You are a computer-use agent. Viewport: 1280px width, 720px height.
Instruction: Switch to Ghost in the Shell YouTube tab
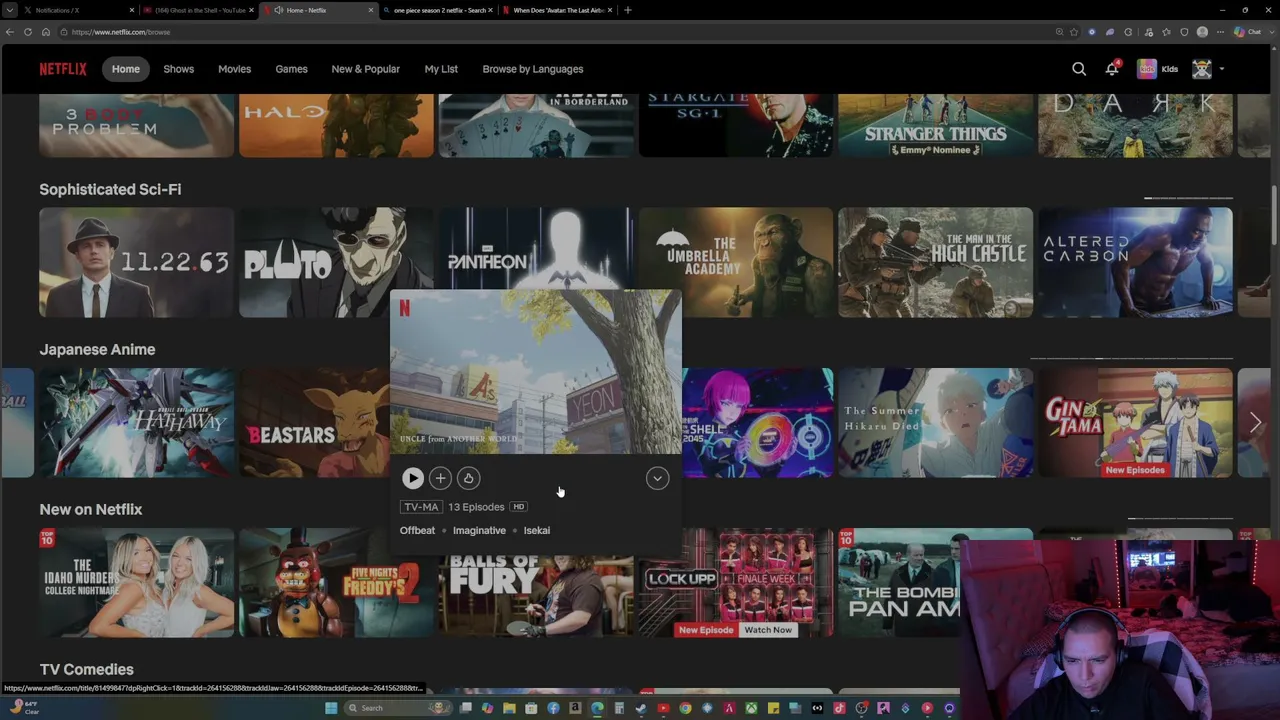(200, 10)
